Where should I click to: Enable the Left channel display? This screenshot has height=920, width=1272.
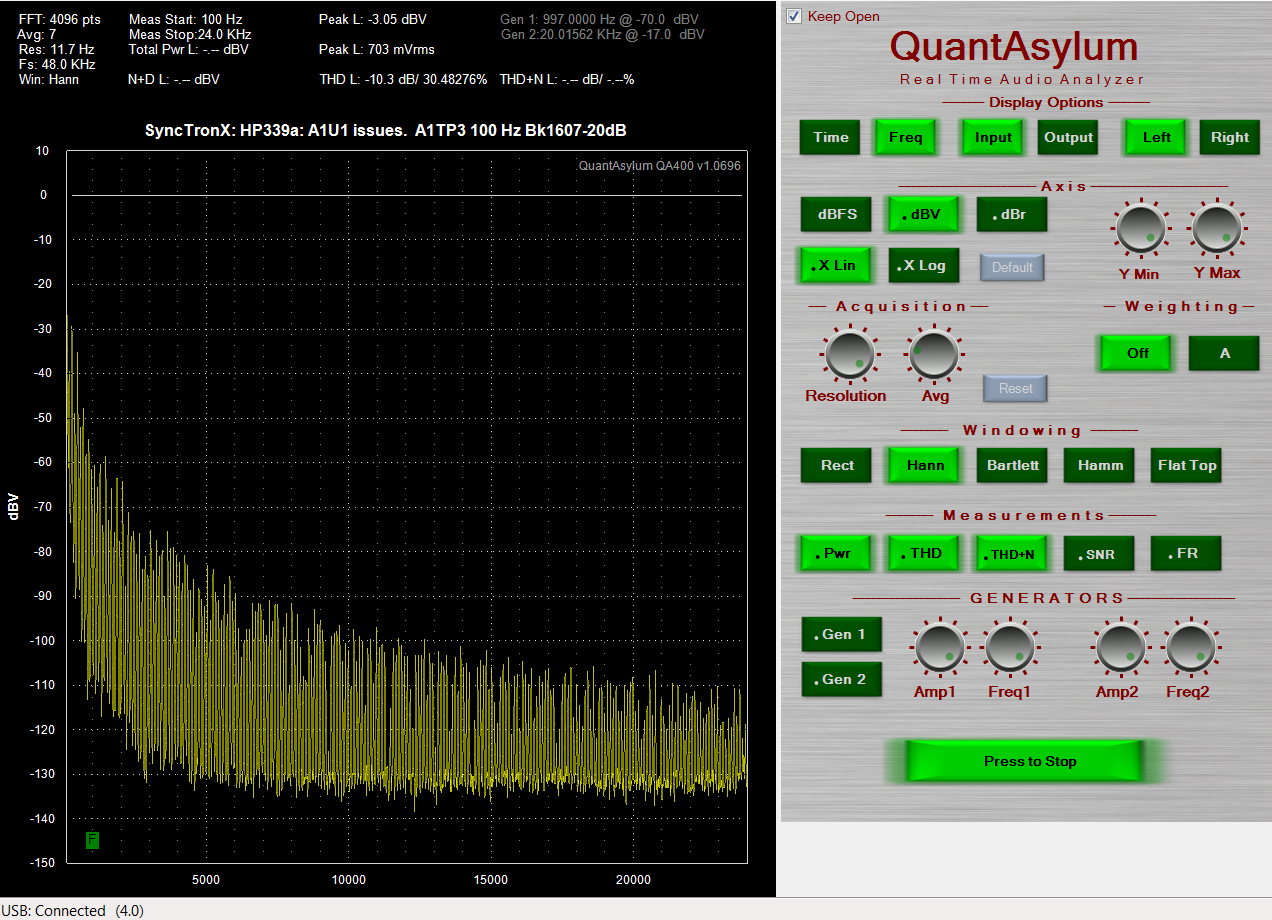[x=1156, y=138]
